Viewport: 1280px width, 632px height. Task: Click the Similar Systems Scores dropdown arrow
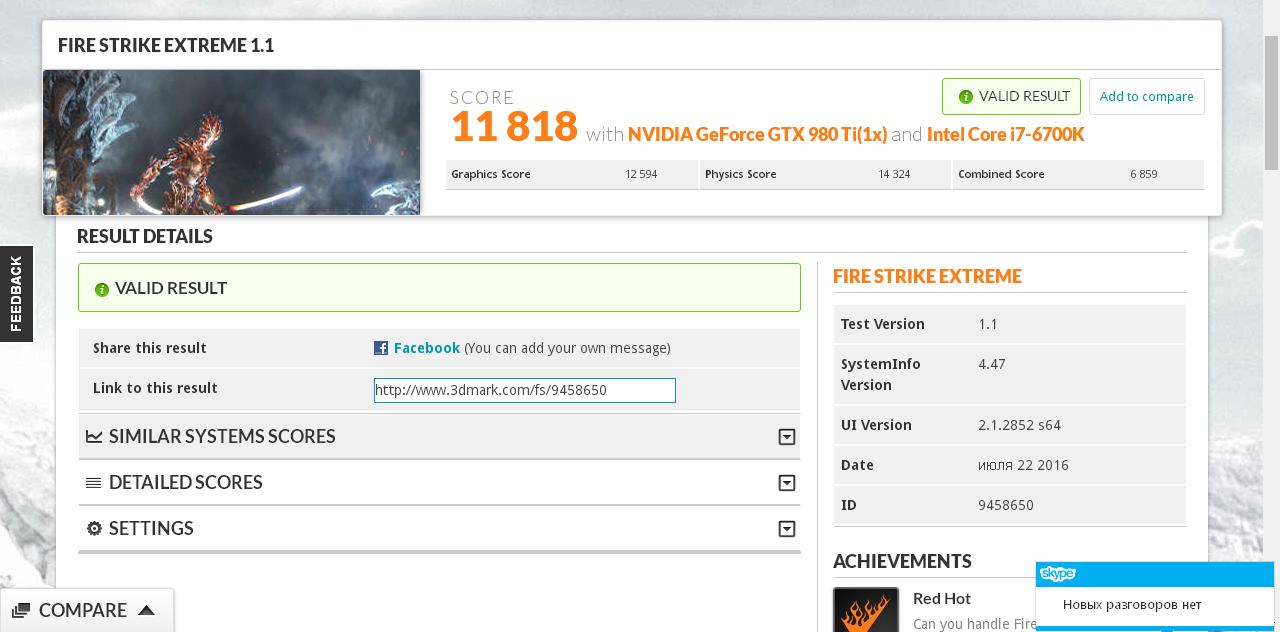click(x=787, y=437)
